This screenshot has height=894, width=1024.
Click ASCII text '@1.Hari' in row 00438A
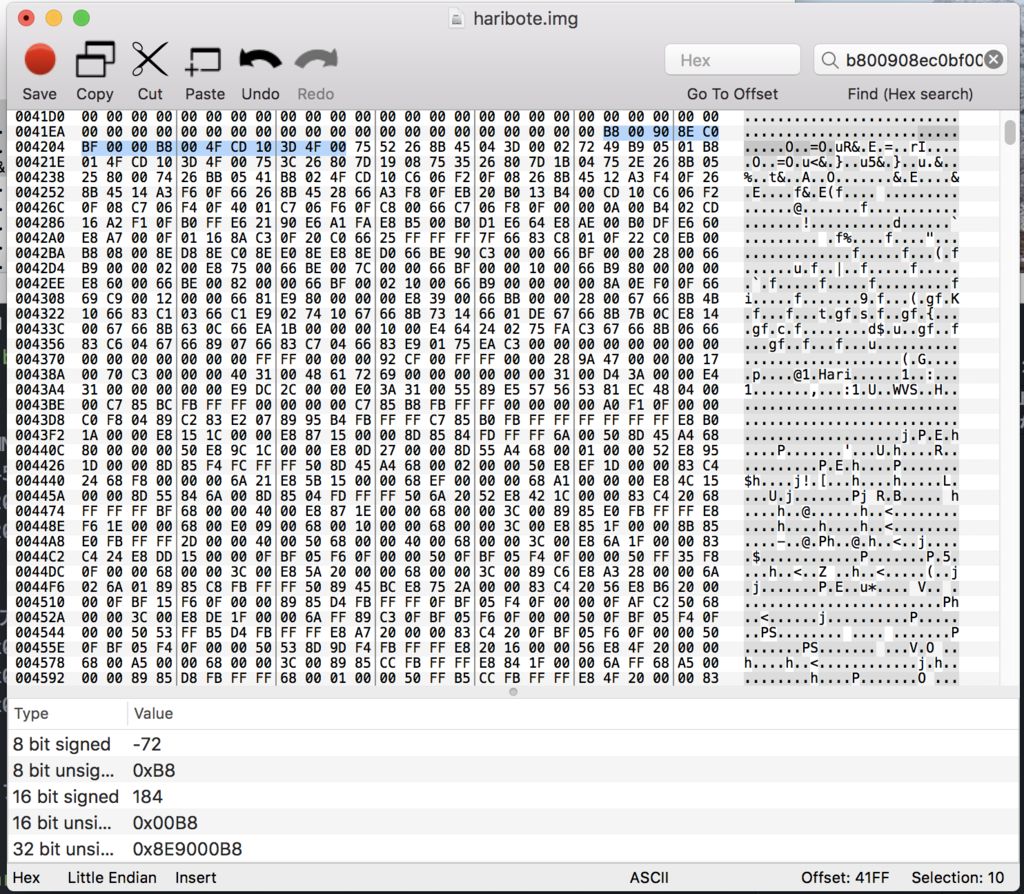click(x=822, y=374)
